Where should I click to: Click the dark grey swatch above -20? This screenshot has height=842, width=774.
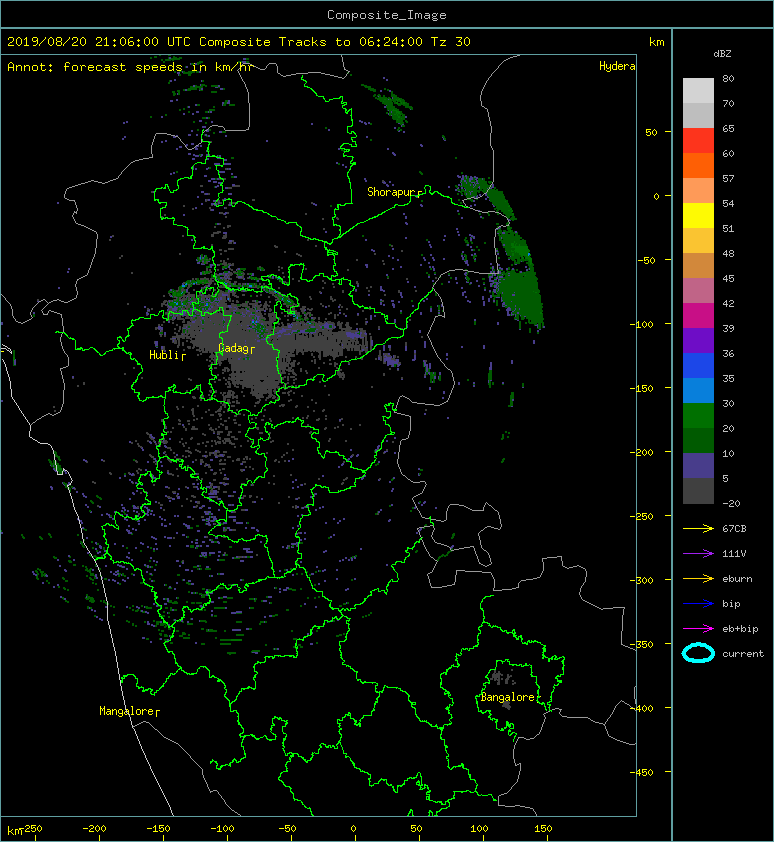pos(698,491)
